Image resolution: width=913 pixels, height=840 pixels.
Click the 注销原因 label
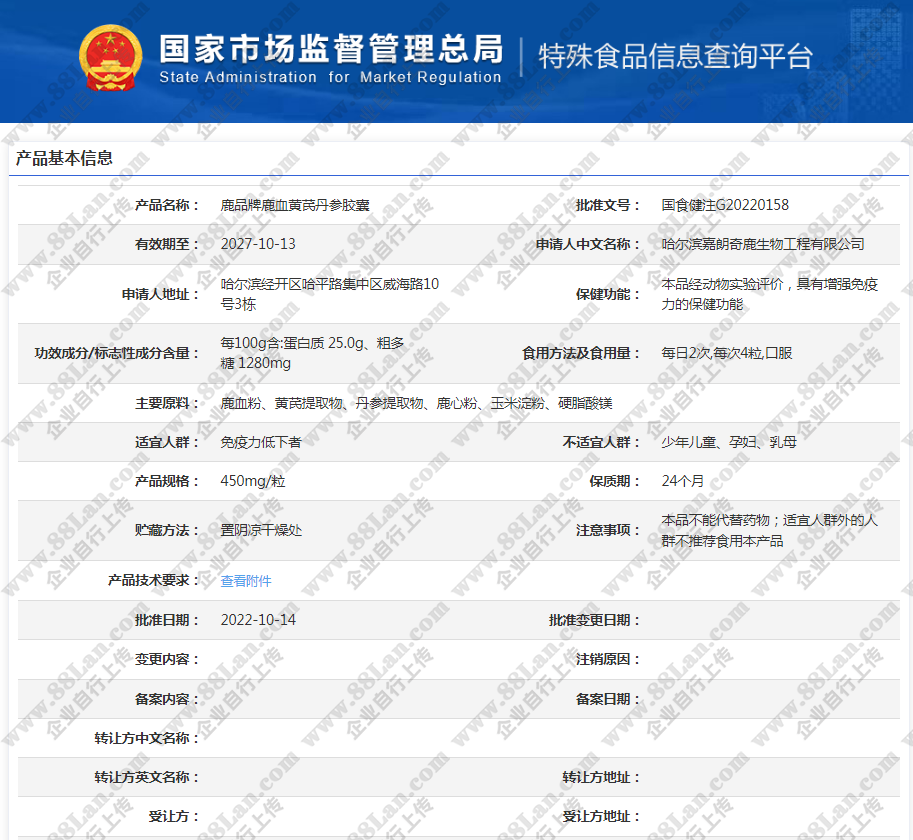(608, 659)
